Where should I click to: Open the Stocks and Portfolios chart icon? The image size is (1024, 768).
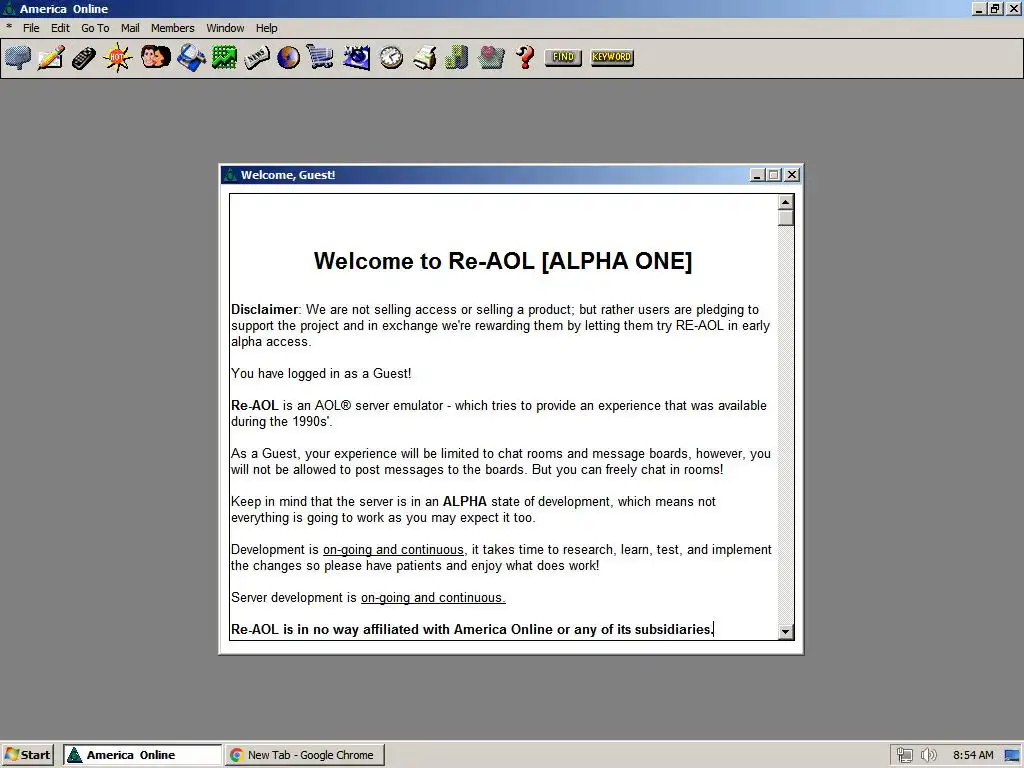point(224,57)
